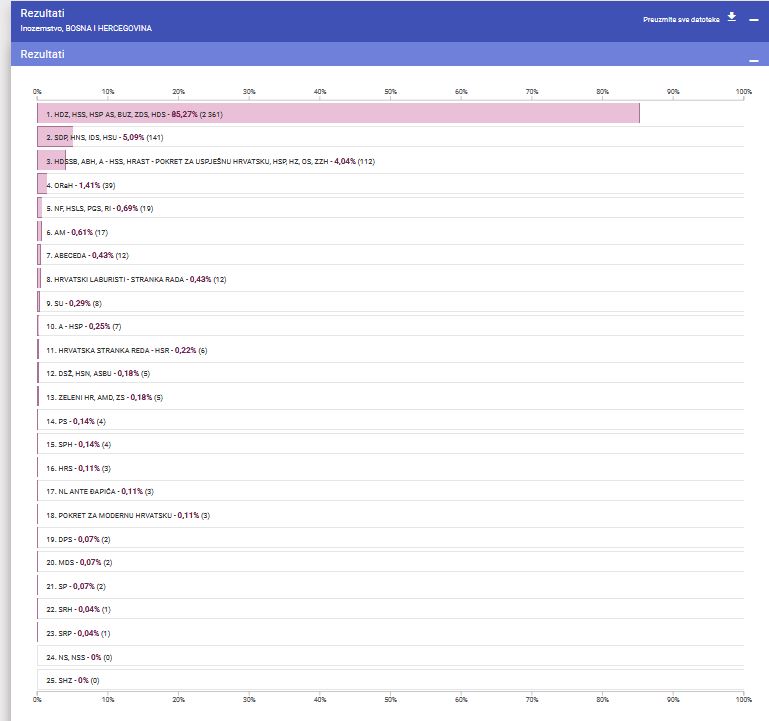Select the ABECEDA result row
The height and width of the screenshot is (721, 769).
[x=87, y=256]
